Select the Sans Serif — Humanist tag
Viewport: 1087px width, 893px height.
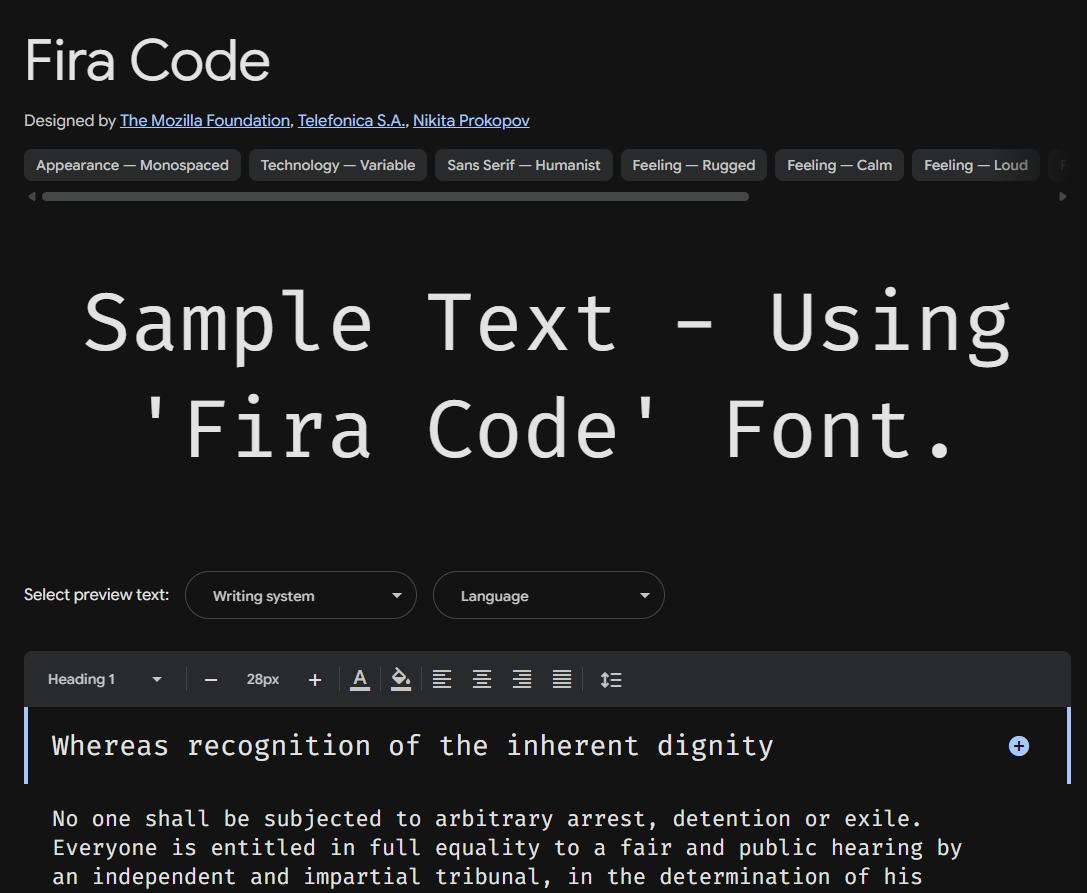coord(523,165)
